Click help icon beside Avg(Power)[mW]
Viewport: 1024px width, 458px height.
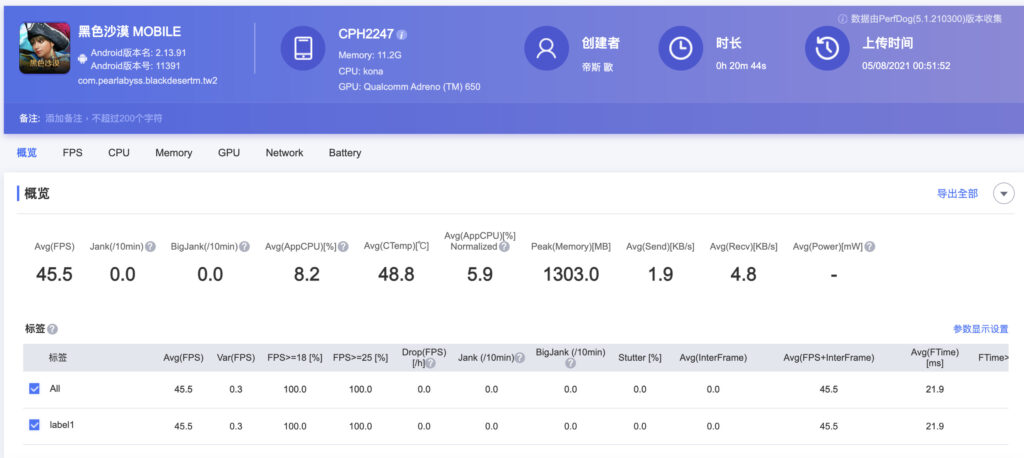click(x=870, y=247)
